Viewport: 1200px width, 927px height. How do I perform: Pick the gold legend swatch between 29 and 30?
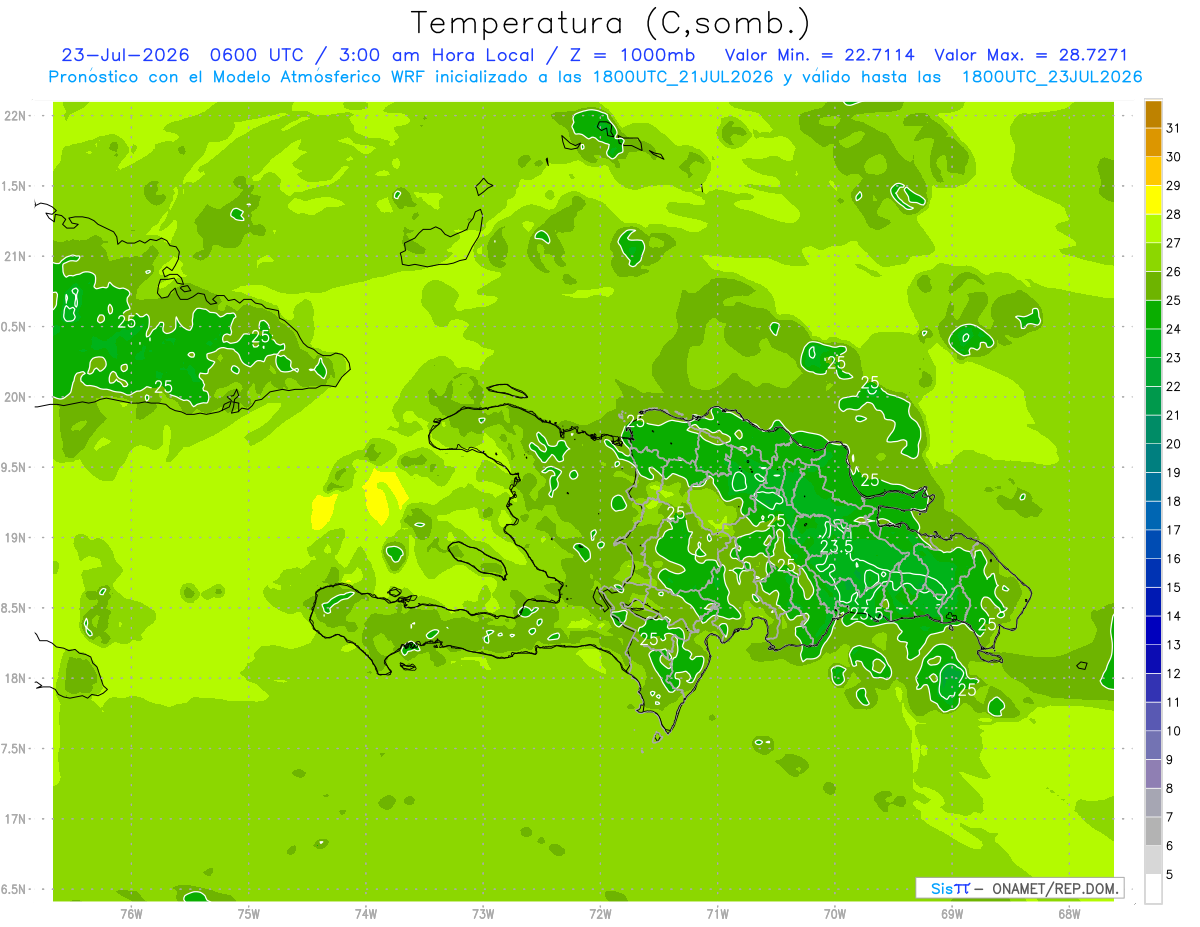[x=1153, y=172]
